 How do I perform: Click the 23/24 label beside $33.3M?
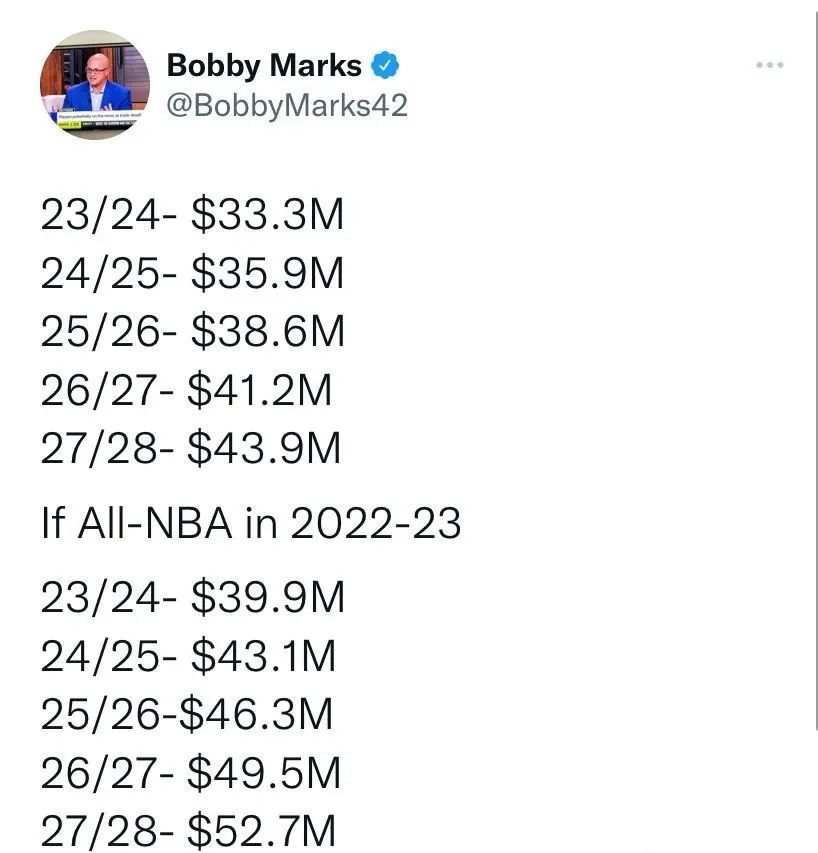(101, 215)
